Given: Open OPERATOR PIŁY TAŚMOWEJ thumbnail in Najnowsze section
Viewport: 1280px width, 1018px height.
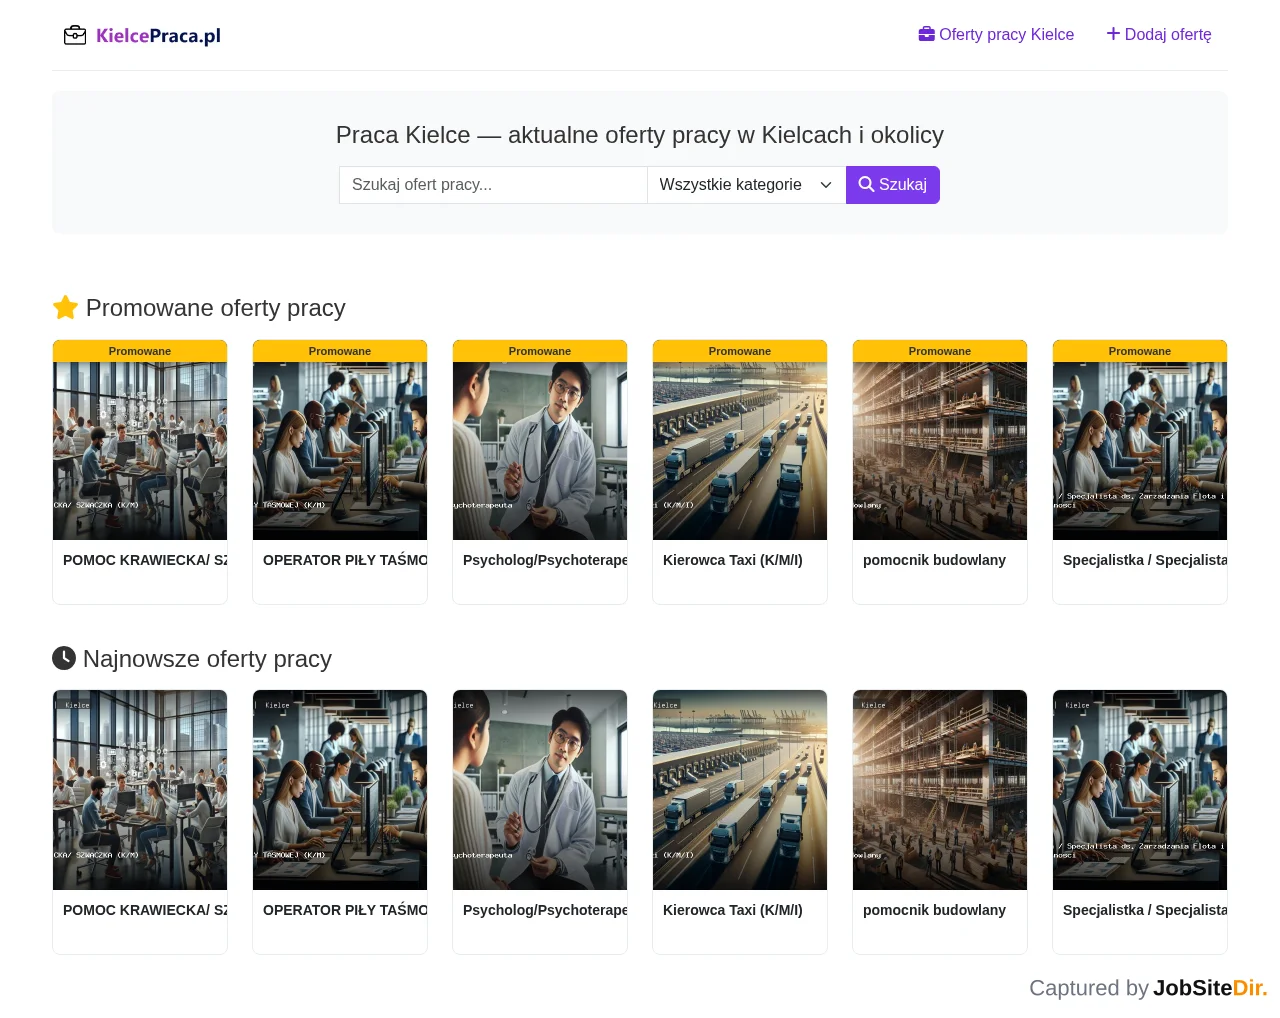Looking at the screenshot, I should coord(340,790).
